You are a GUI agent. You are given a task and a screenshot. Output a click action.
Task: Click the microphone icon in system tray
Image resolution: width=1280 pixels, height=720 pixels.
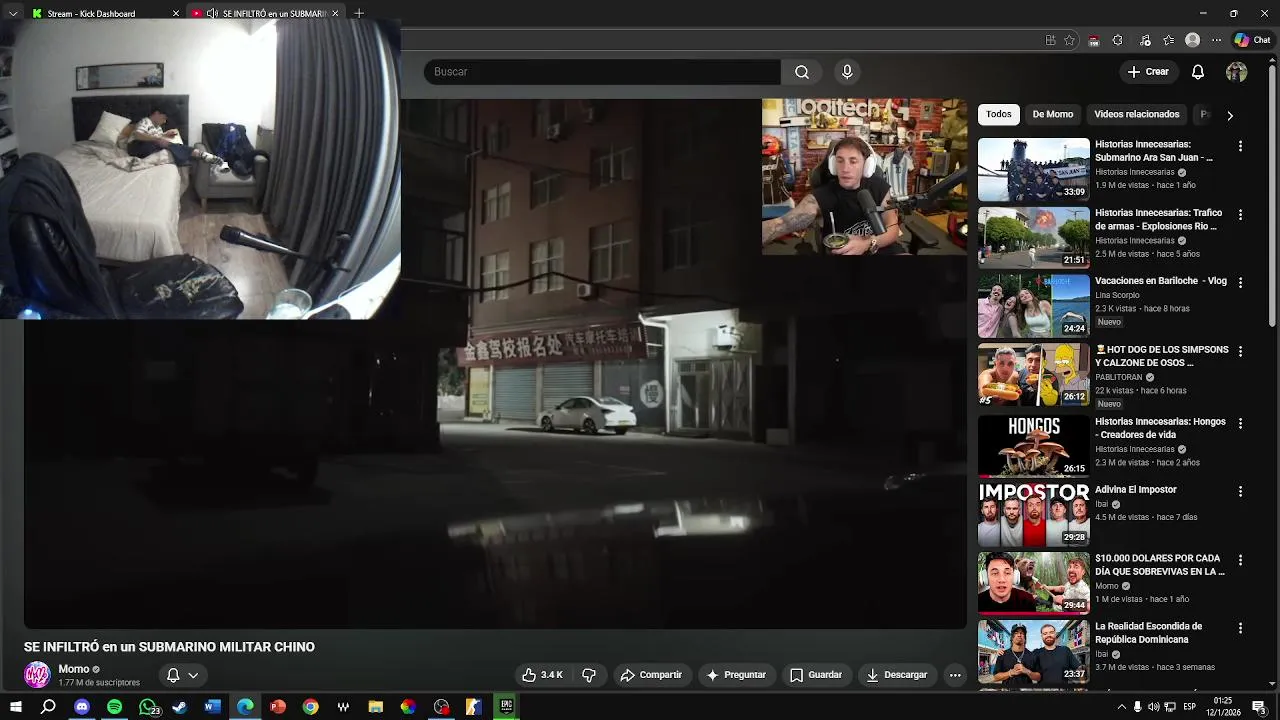tap(1137, 707)
